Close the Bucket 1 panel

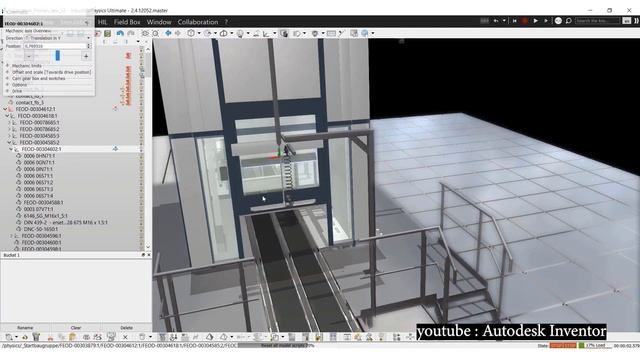pos(149,255)
